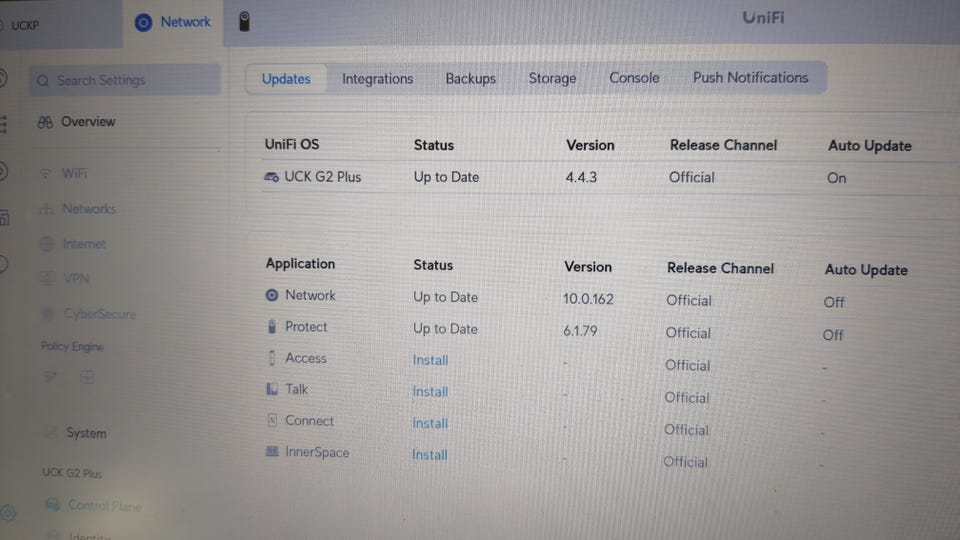Click the Network app icon in top tab

click(143, 22)
